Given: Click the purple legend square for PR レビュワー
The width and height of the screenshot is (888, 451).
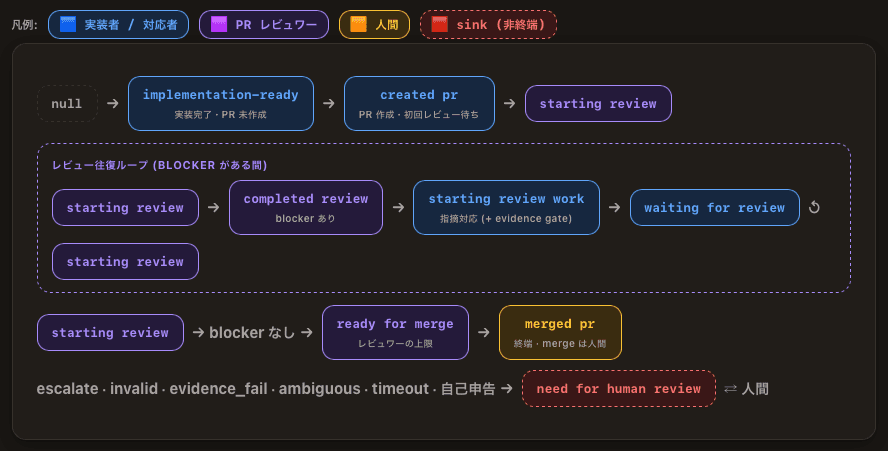Looking at the screenshot, I should click(219, 24).
